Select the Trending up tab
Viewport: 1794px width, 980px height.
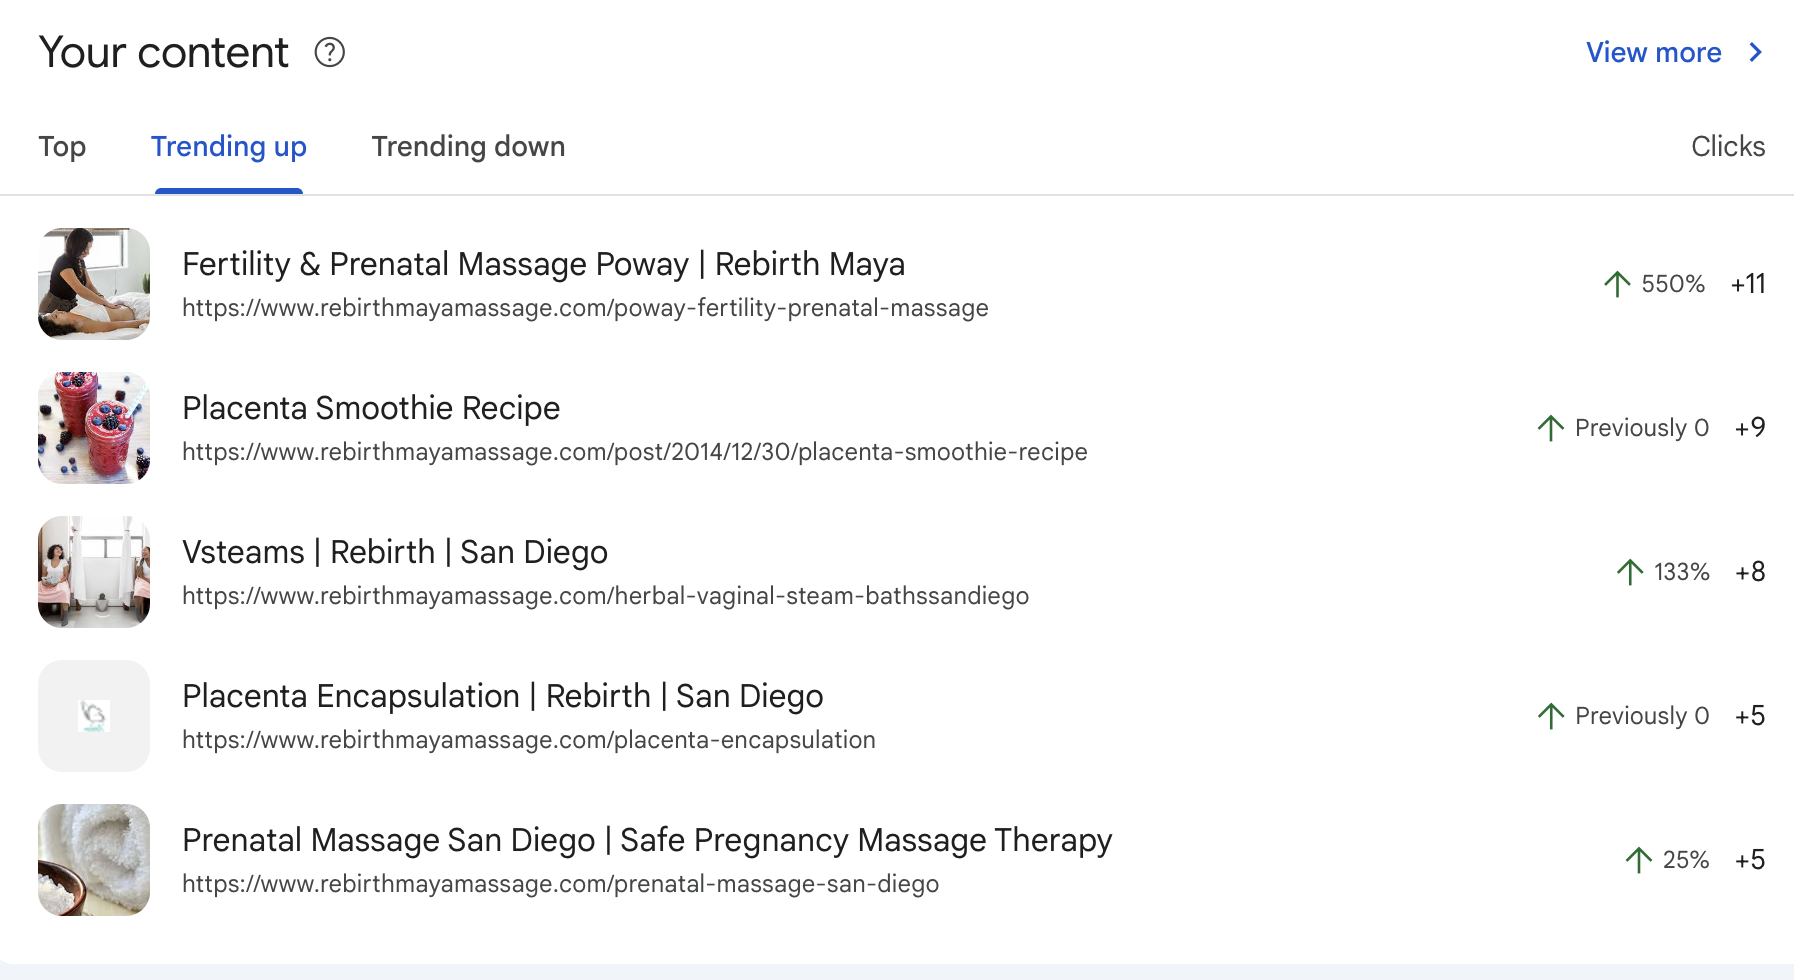[229, 146]
